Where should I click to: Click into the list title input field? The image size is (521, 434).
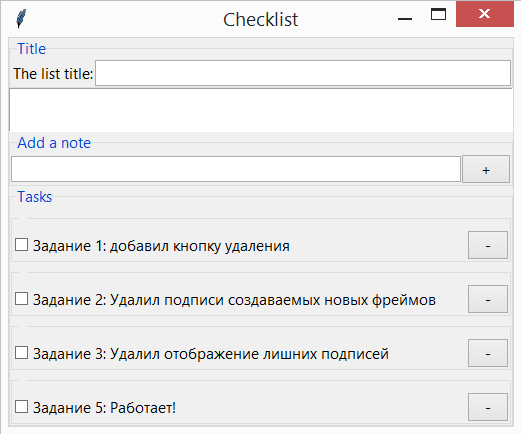[x=303, y=73]
